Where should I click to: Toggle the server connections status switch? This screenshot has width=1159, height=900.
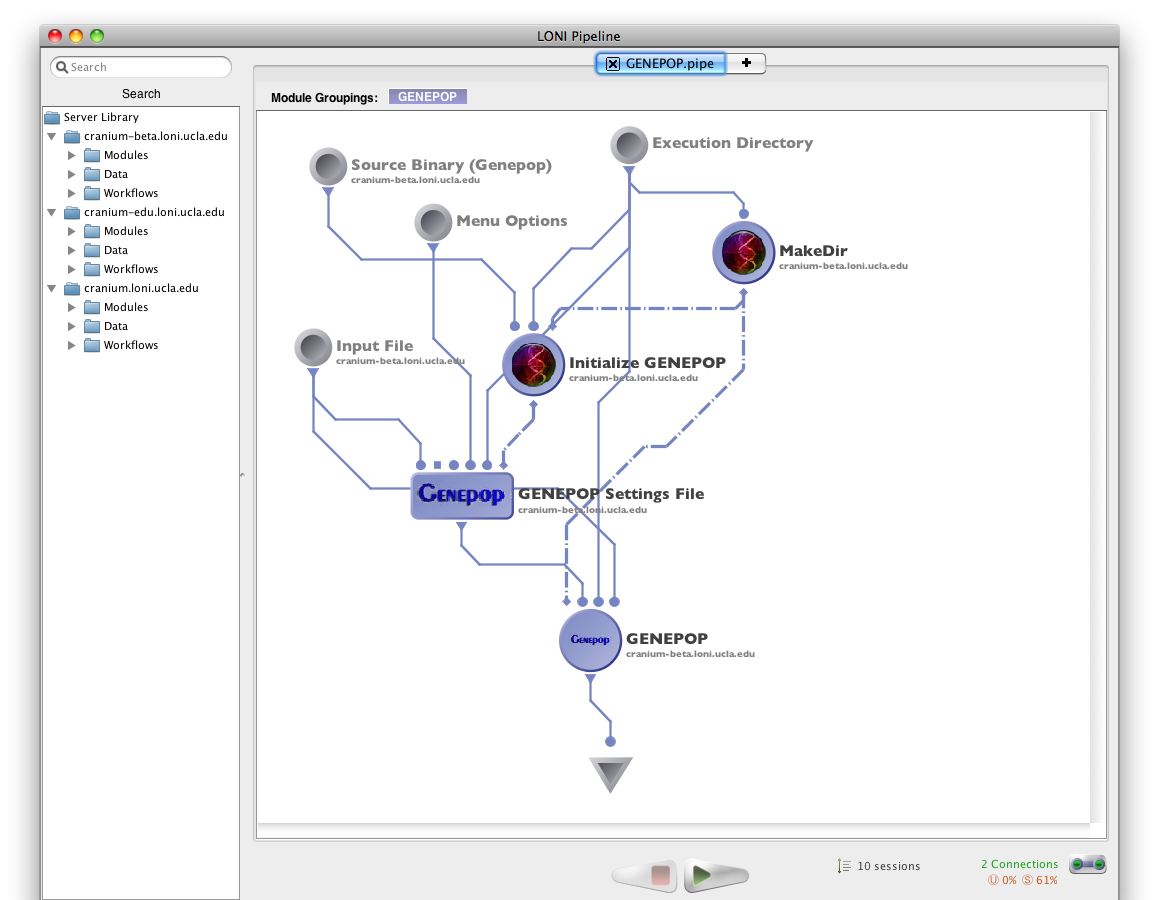tap(1087, 865)
